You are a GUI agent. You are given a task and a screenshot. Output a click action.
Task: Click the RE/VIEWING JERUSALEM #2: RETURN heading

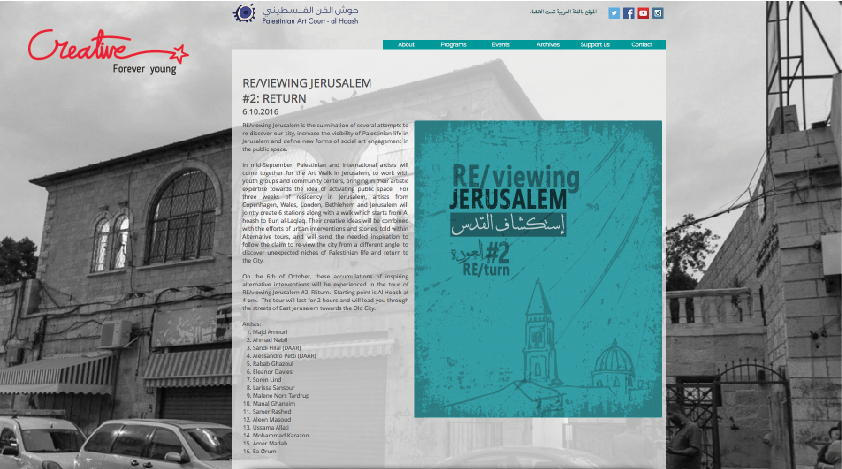(x=306, y=91)
